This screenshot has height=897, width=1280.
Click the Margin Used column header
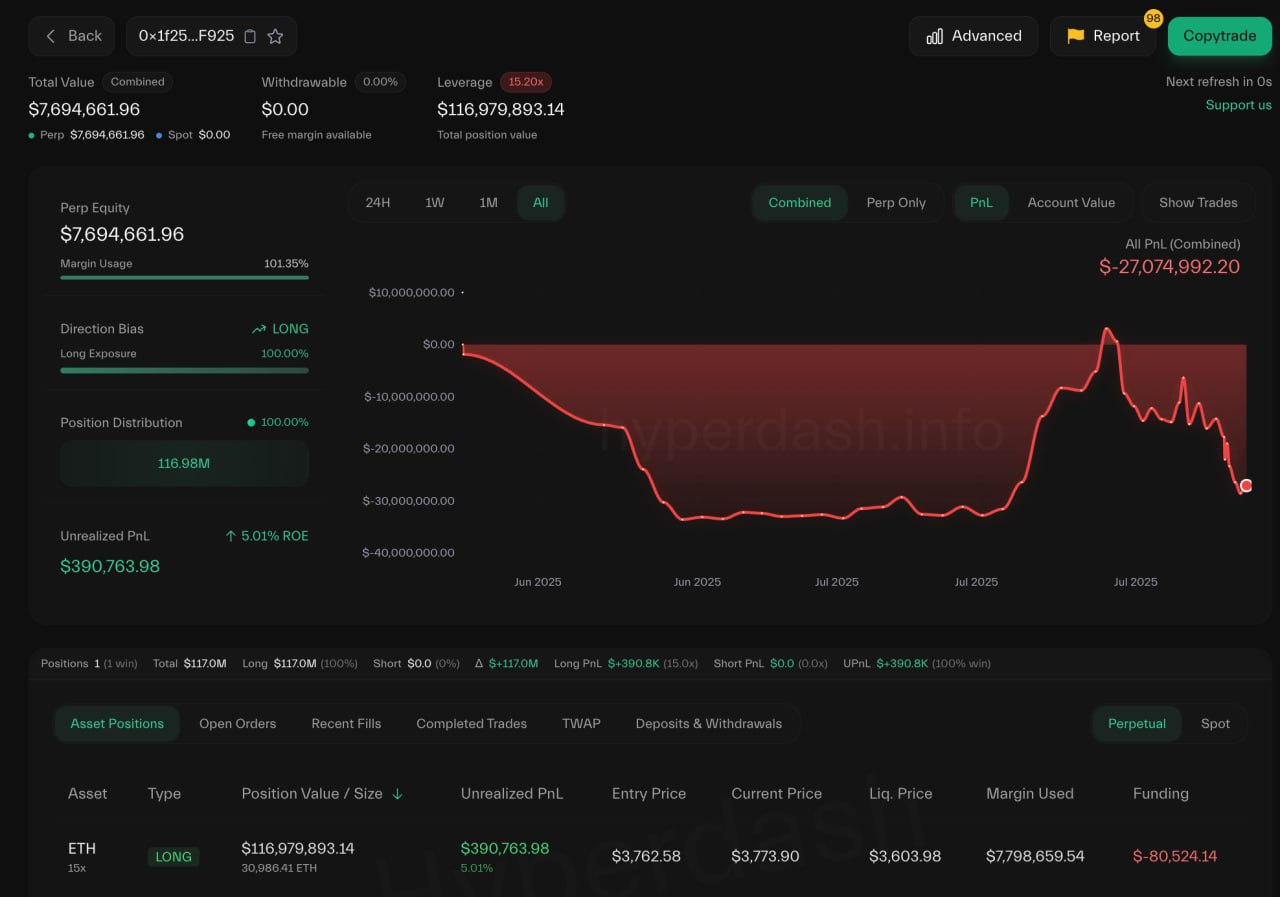(1030, 793)
